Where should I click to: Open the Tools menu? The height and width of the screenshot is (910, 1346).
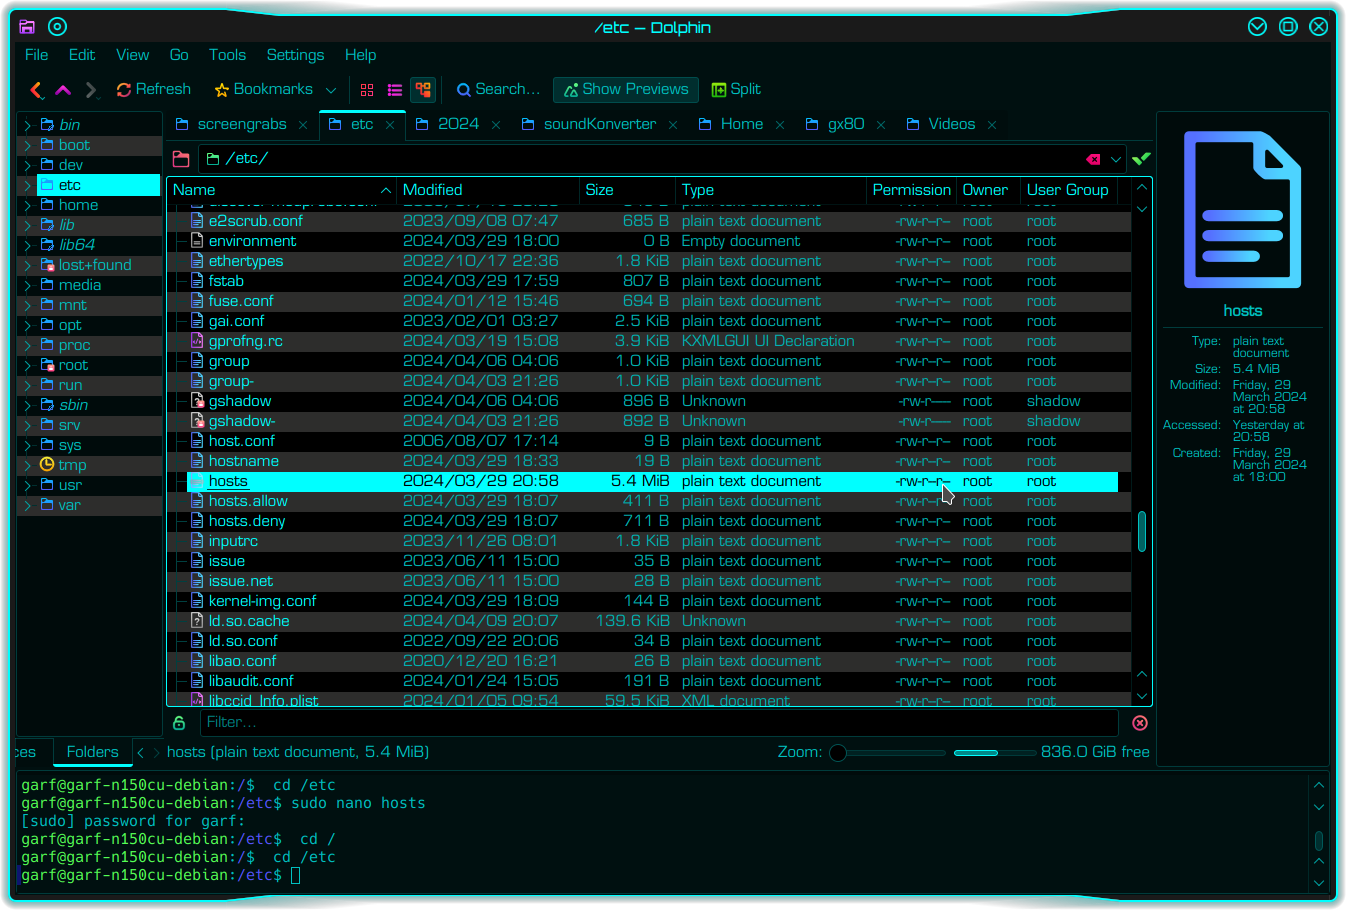pyautogui.click(x=227, y=55)
